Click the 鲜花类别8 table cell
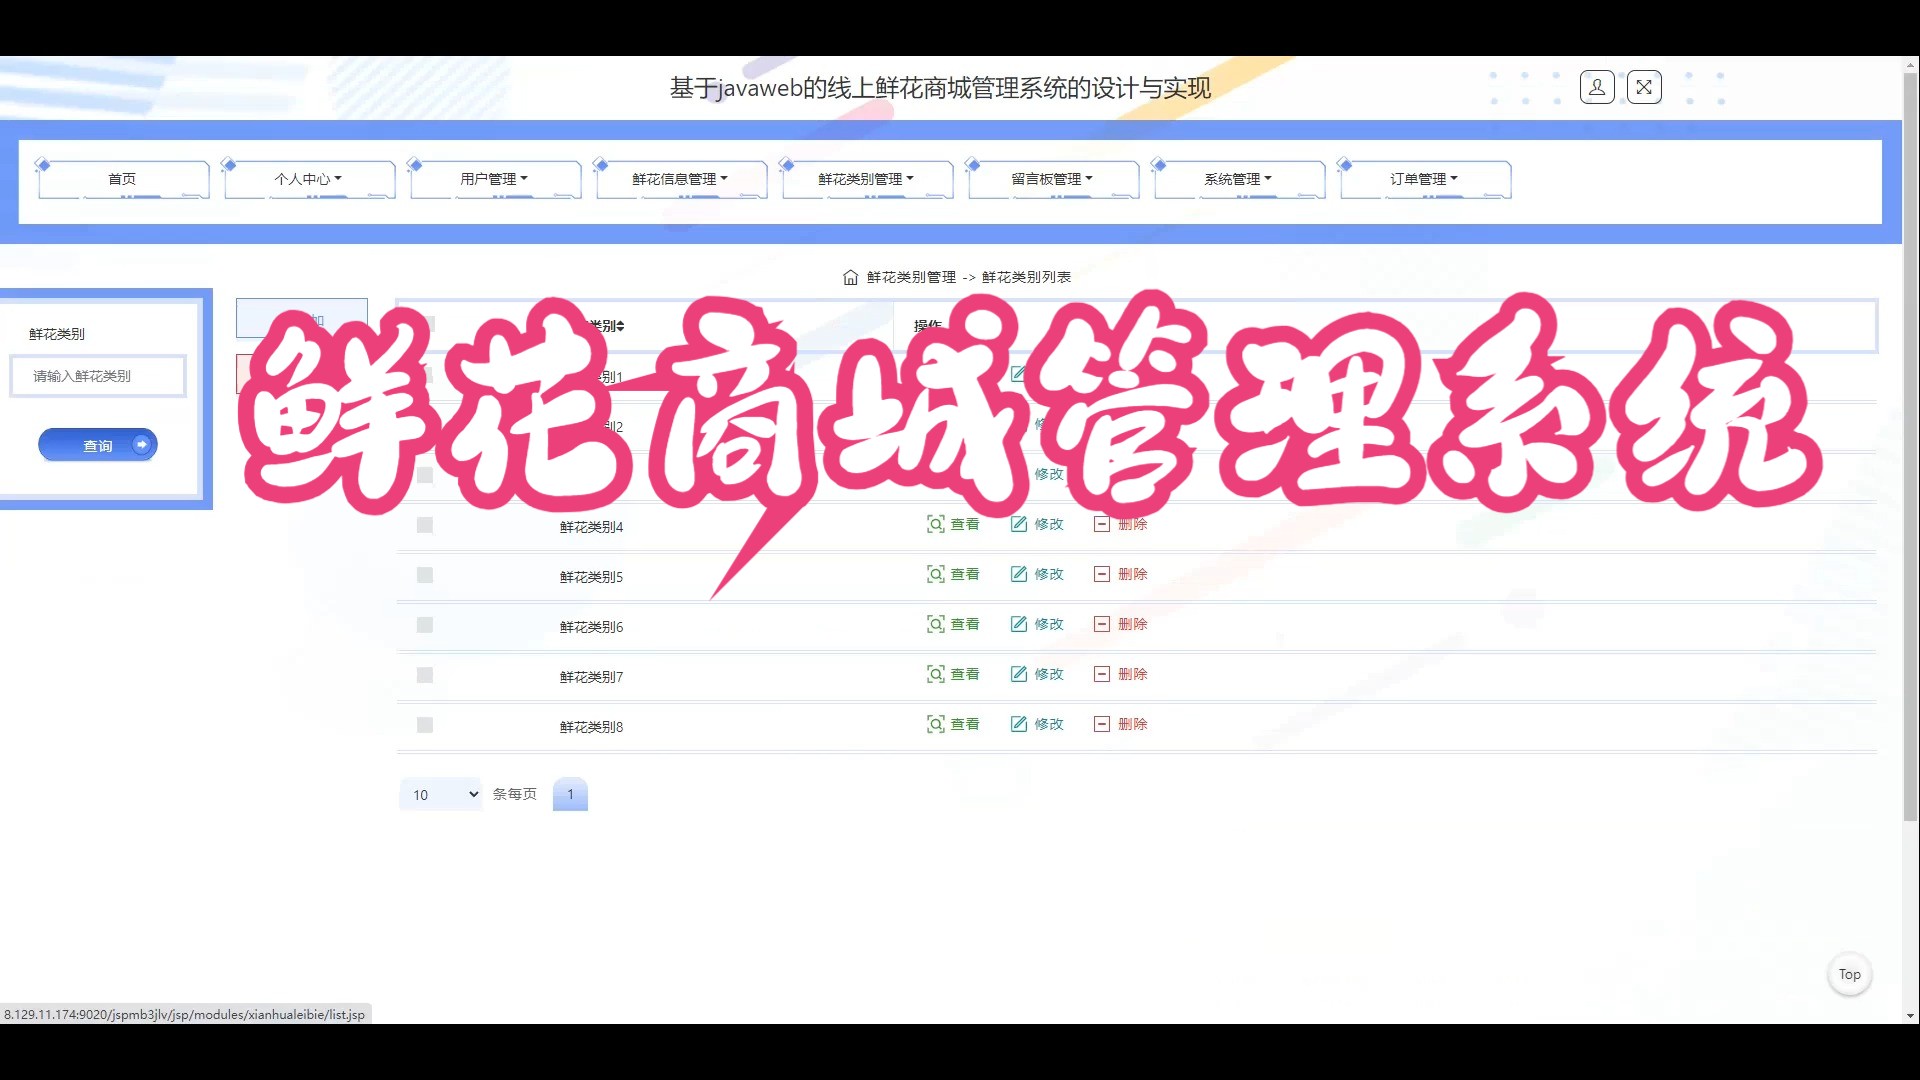 [x=591, y=727]
